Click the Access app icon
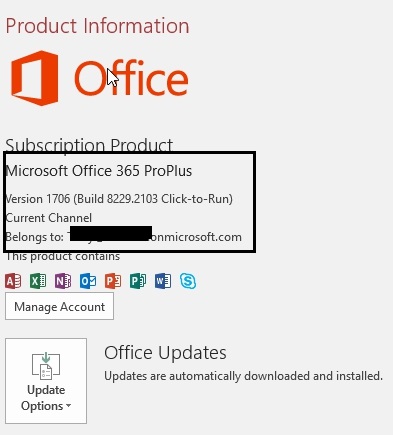The width and height of the screenshot is (393, 435). 13,281
